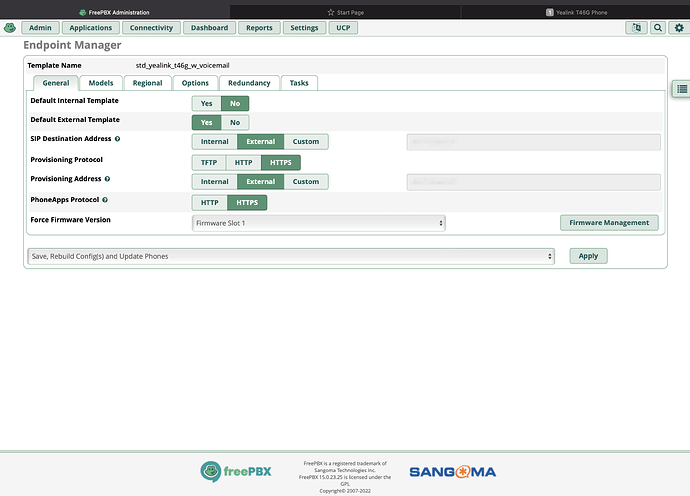This screenshot has height=496, width=690.
Task: Open the settings gear icon in top bar
Action: [x=679, y=28]
